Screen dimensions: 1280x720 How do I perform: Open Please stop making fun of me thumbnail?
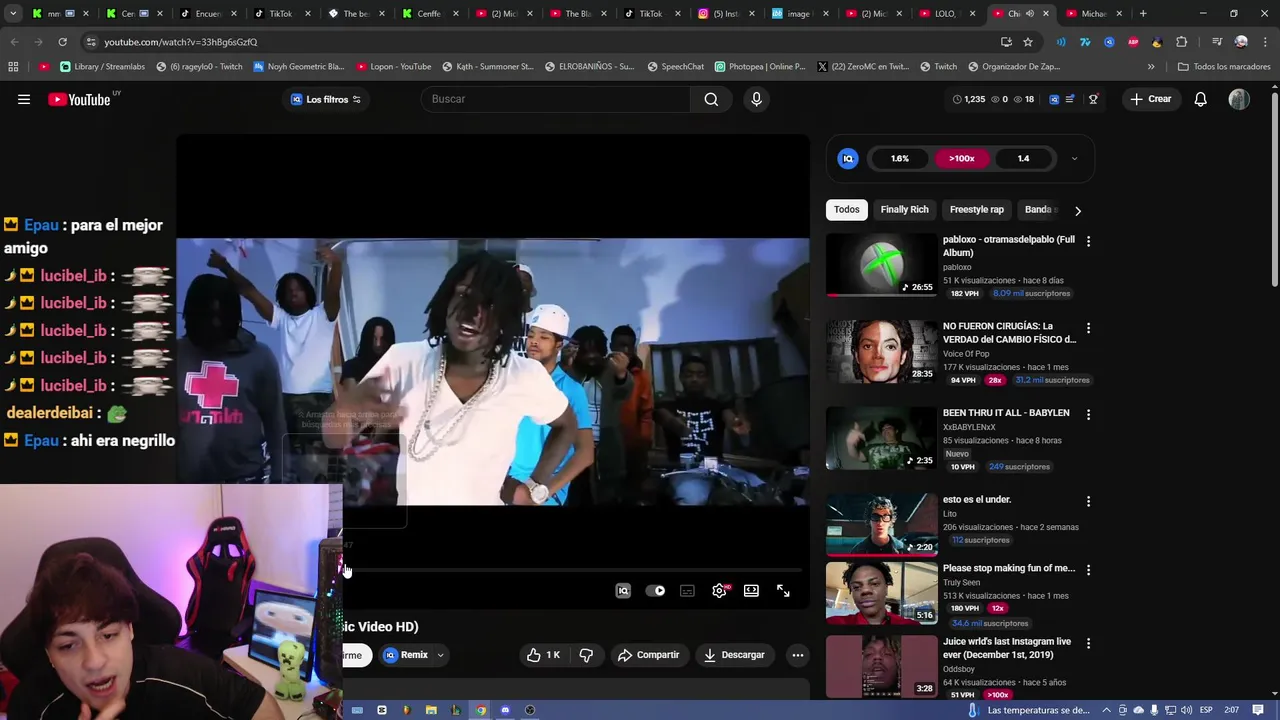pyautogui.click(x=881, y=593)
